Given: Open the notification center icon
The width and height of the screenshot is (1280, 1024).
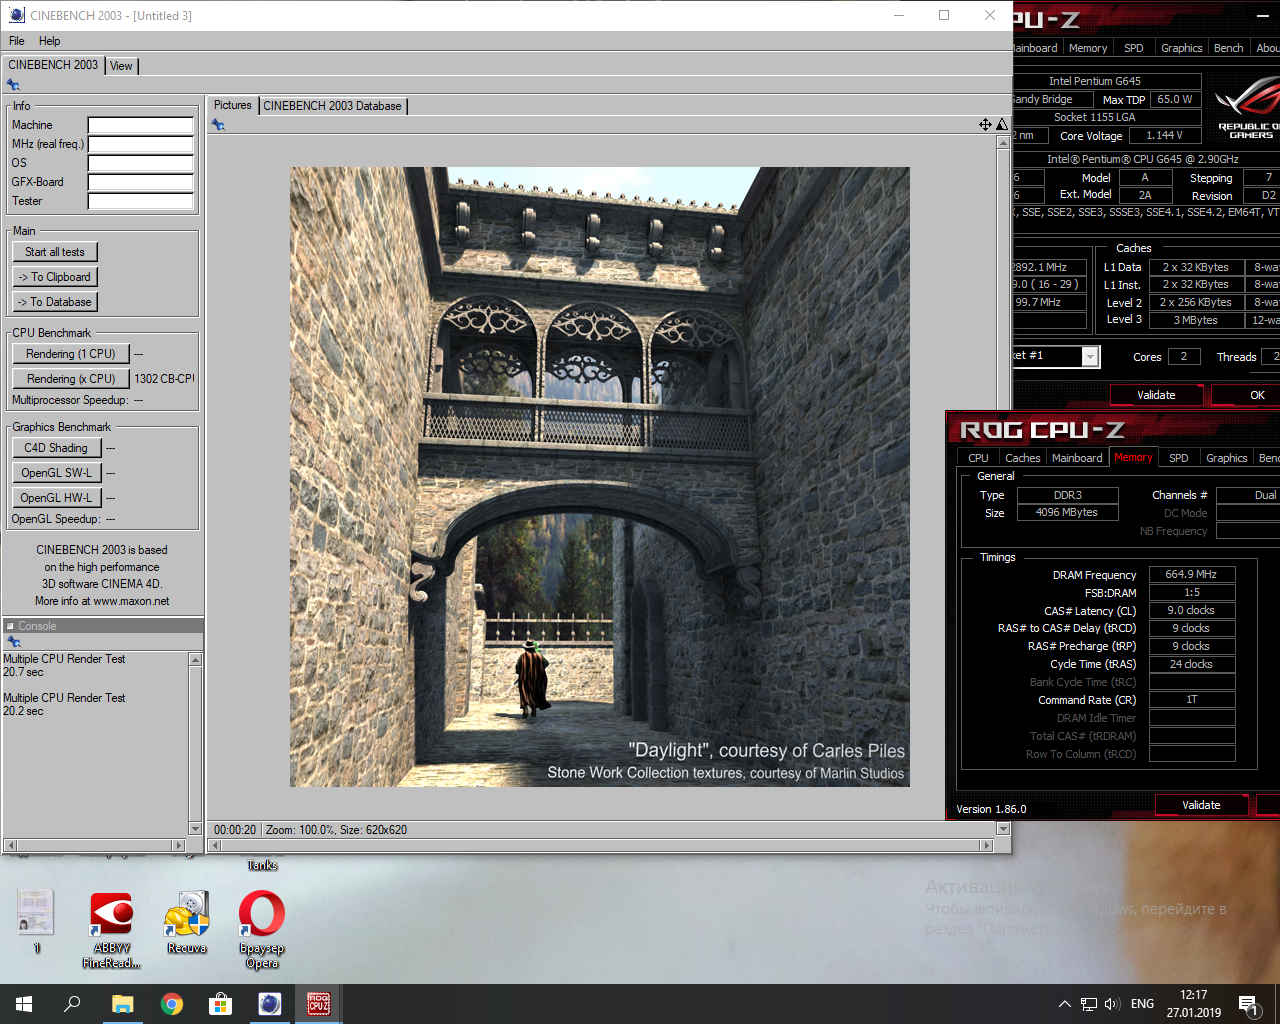Looking at the screenshot, I should [x=1248, y=1004].
